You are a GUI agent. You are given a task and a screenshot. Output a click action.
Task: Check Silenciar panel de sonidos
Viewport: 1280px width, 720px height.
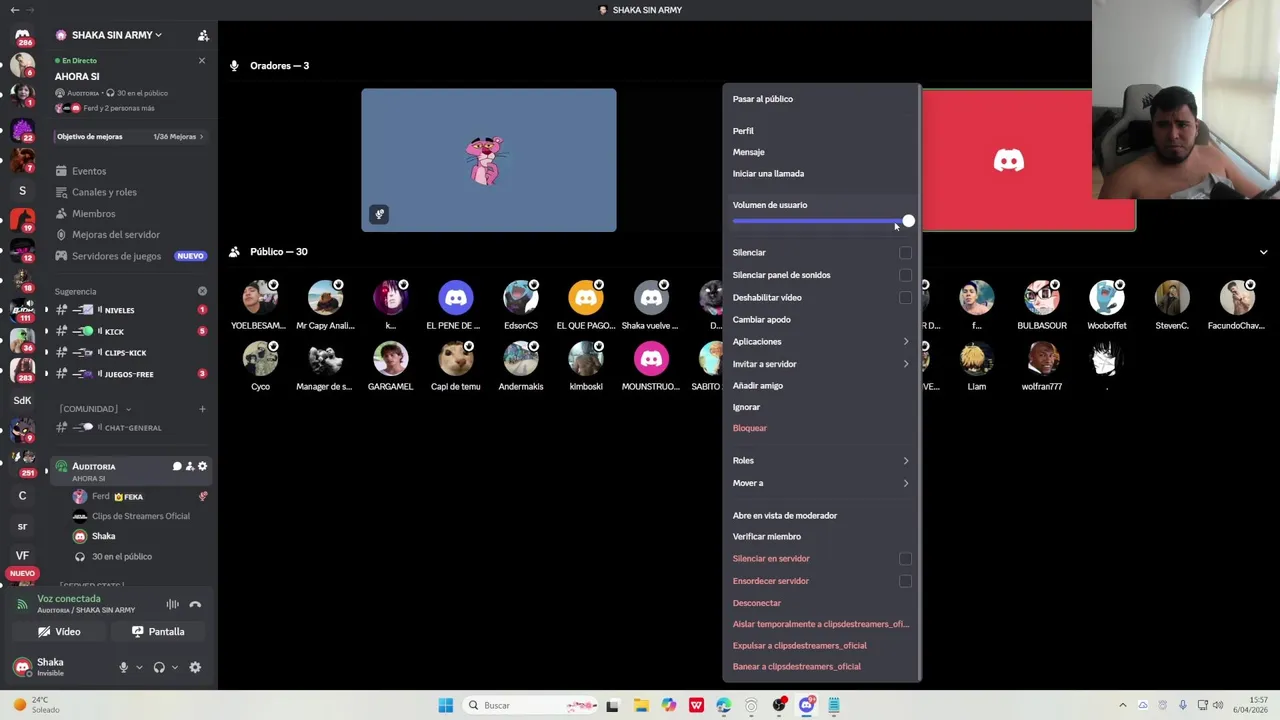point(905,275)
